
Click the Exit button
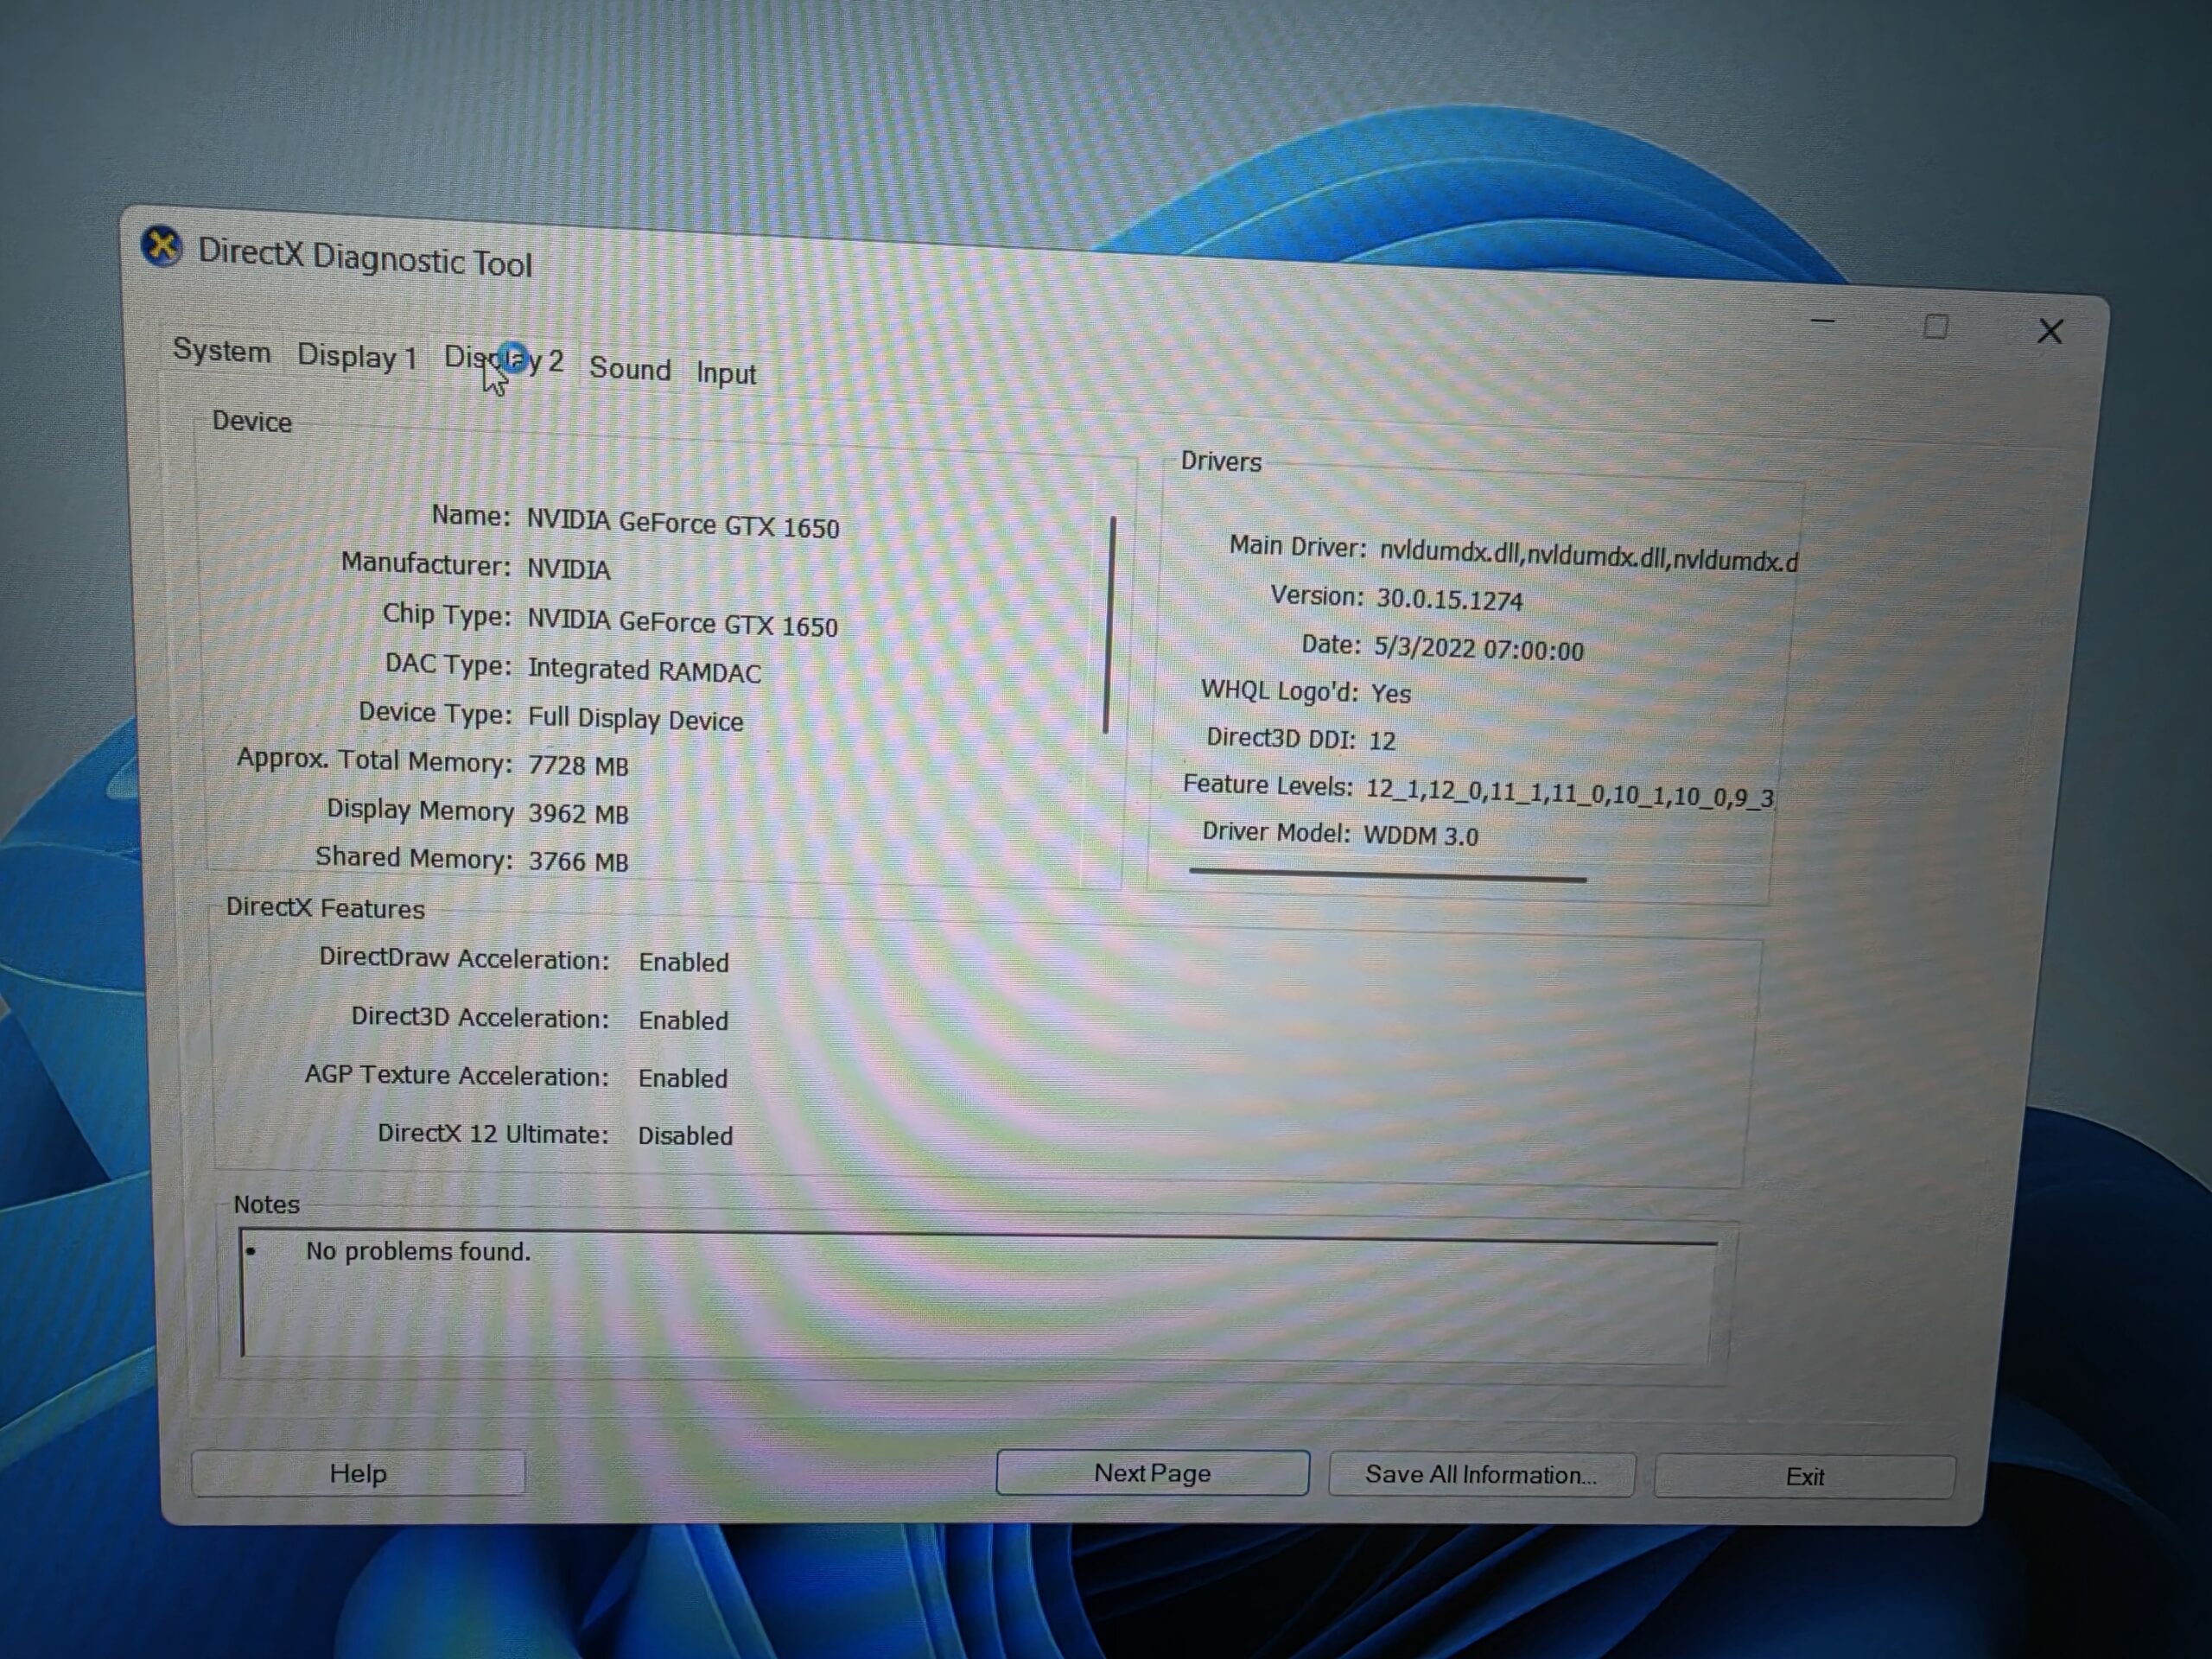(x=1804, y=1477)
